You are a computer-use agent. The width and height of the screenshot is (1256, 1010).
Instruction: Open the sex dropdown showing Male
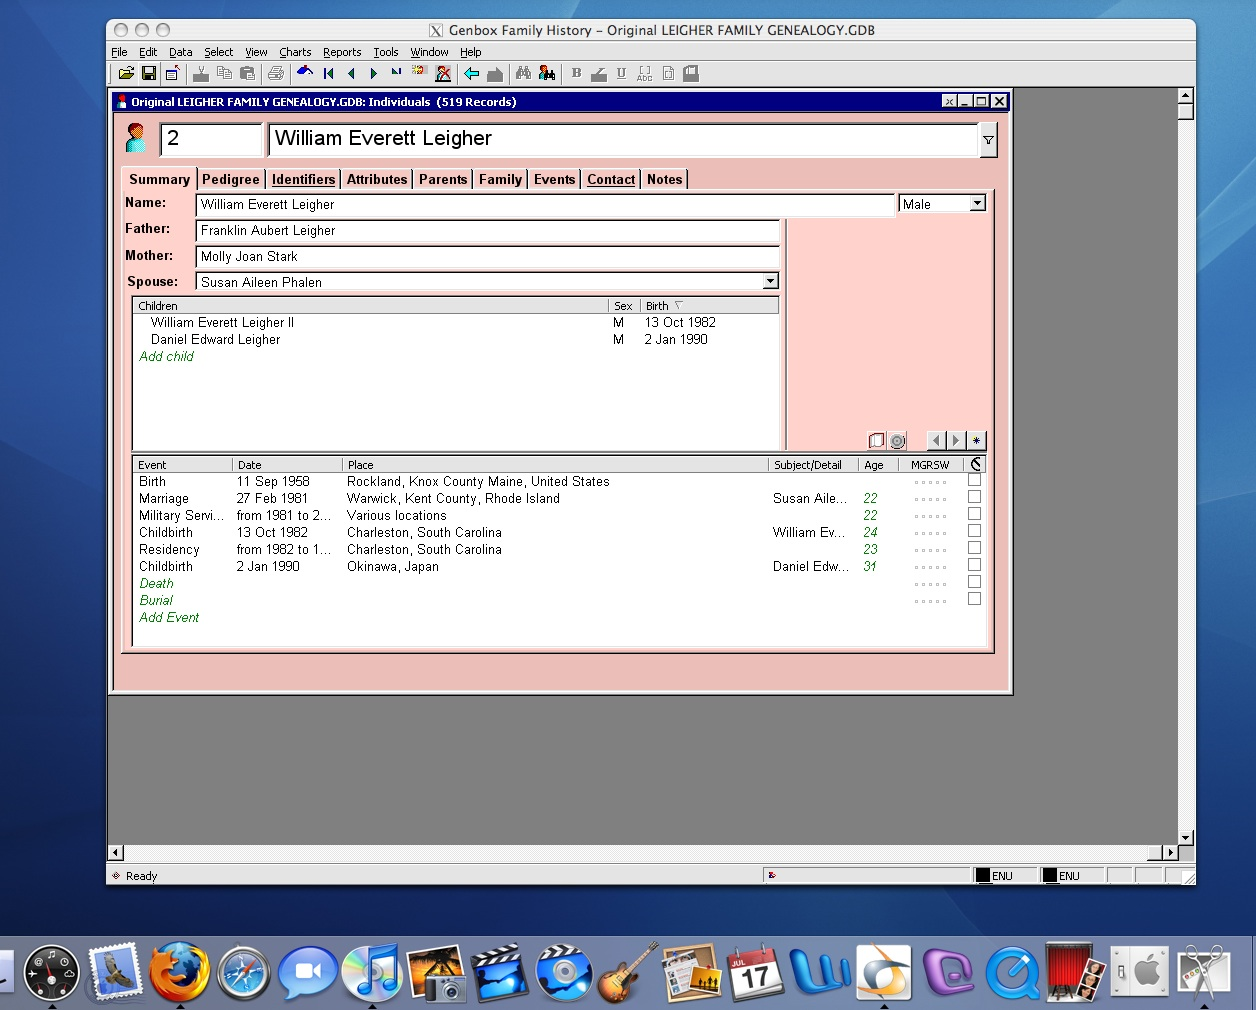pyautogui.click(x=977, y=203)
